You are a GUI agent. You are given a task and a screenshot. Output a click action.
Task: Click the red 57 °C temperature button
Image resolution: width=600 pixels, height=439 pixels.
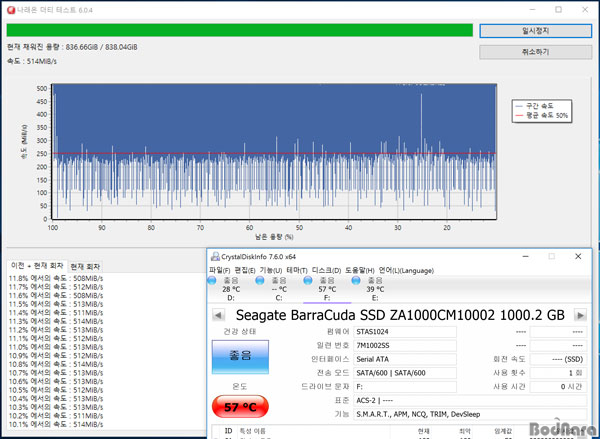(x=240, y=406)
